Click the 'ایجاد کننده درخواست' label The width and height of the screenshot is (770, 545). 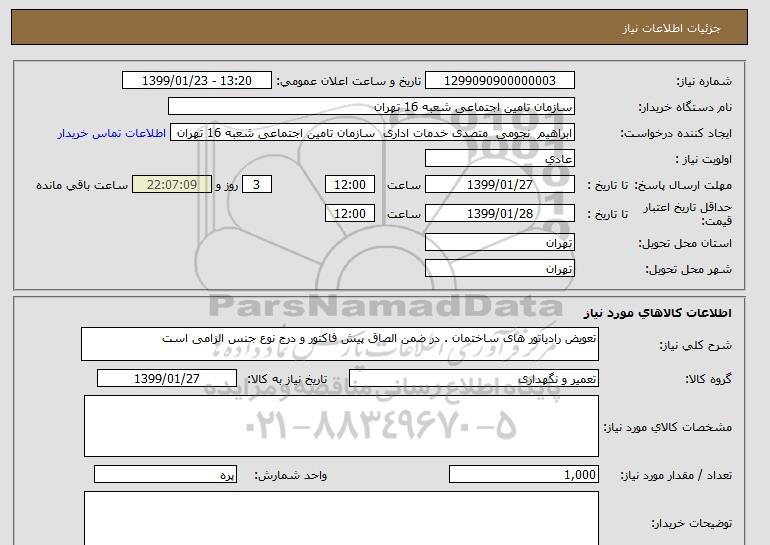point(676,134)
